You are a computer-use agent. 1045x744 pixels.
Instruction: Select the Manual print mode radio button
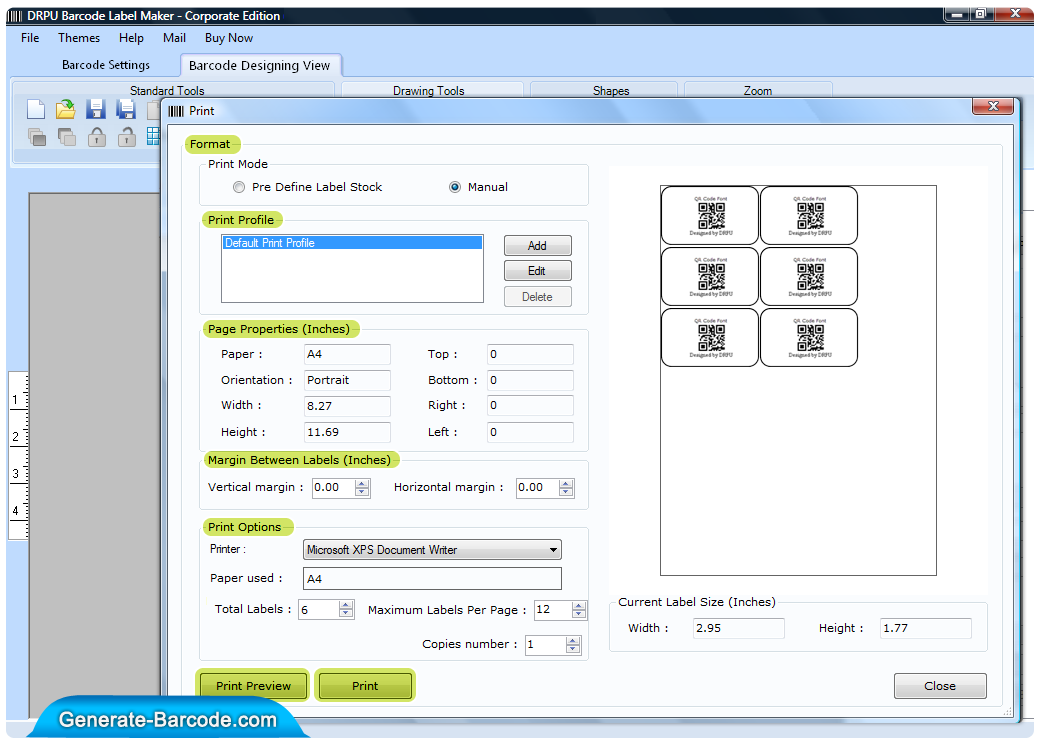click(455, 187)
